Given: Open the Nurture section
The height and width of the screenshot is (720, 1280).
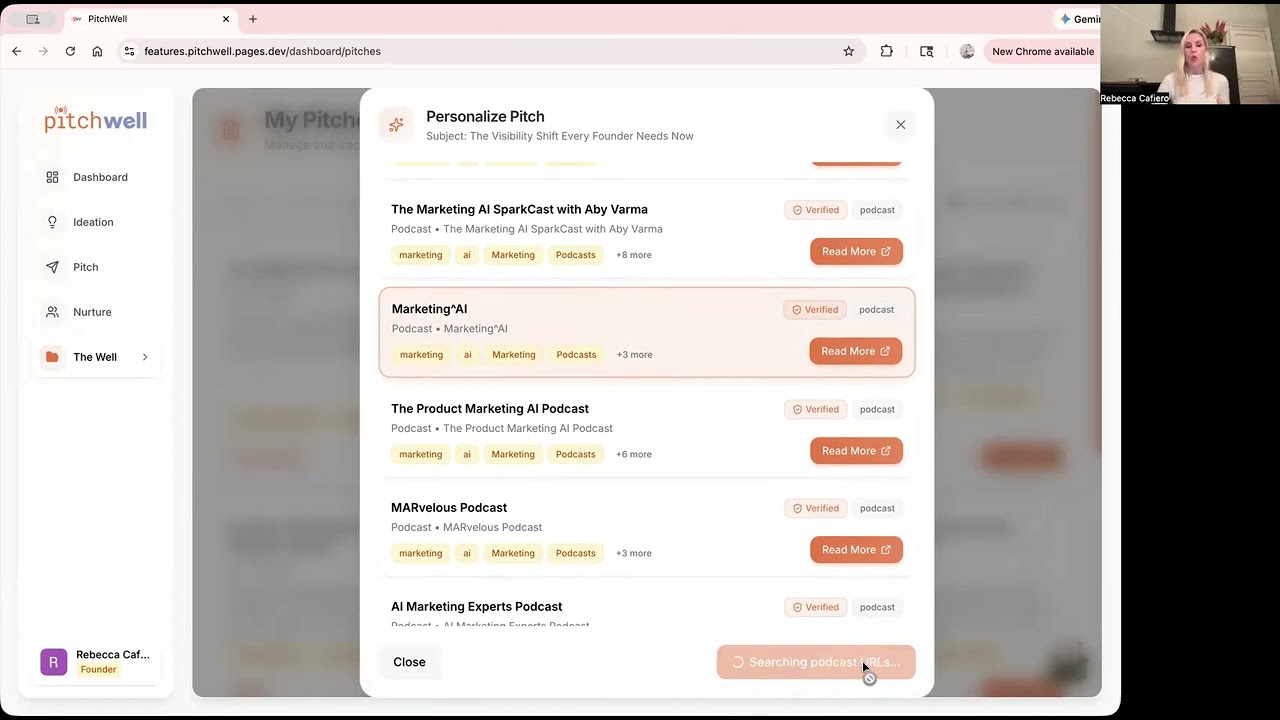Looking at the screenshot, I should click(x=96, y=312).
